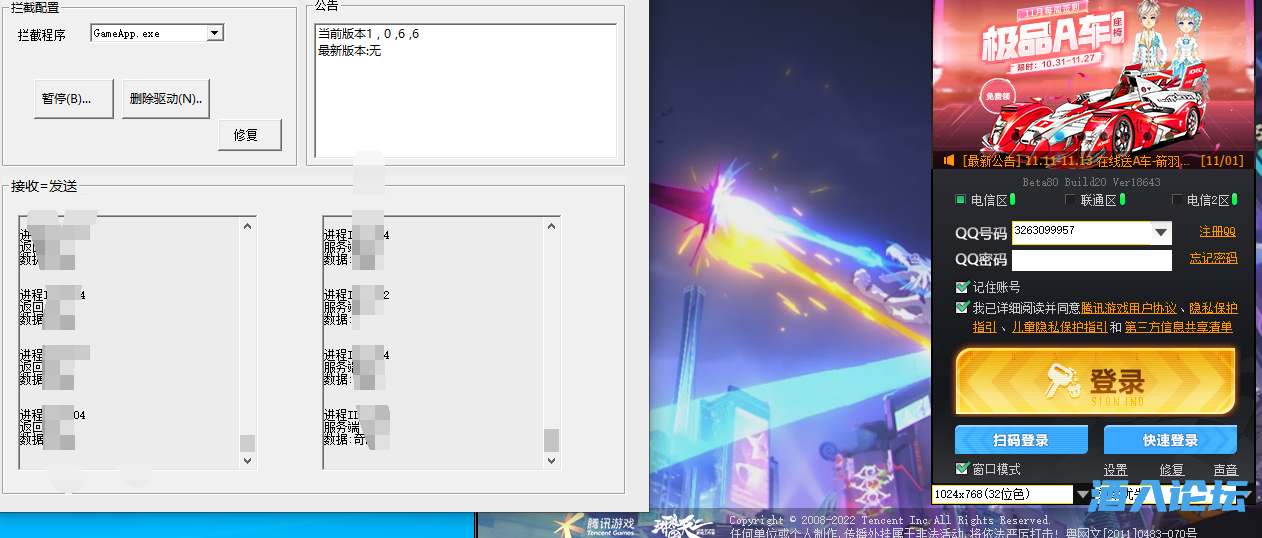Open the 拦截程序 GameApp.exe dropdown

[215, 33]
